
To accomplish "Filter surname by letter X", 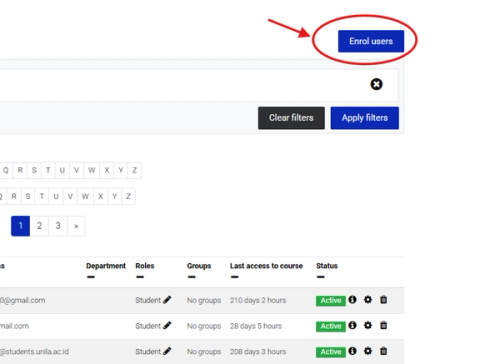I will [100, 196].
